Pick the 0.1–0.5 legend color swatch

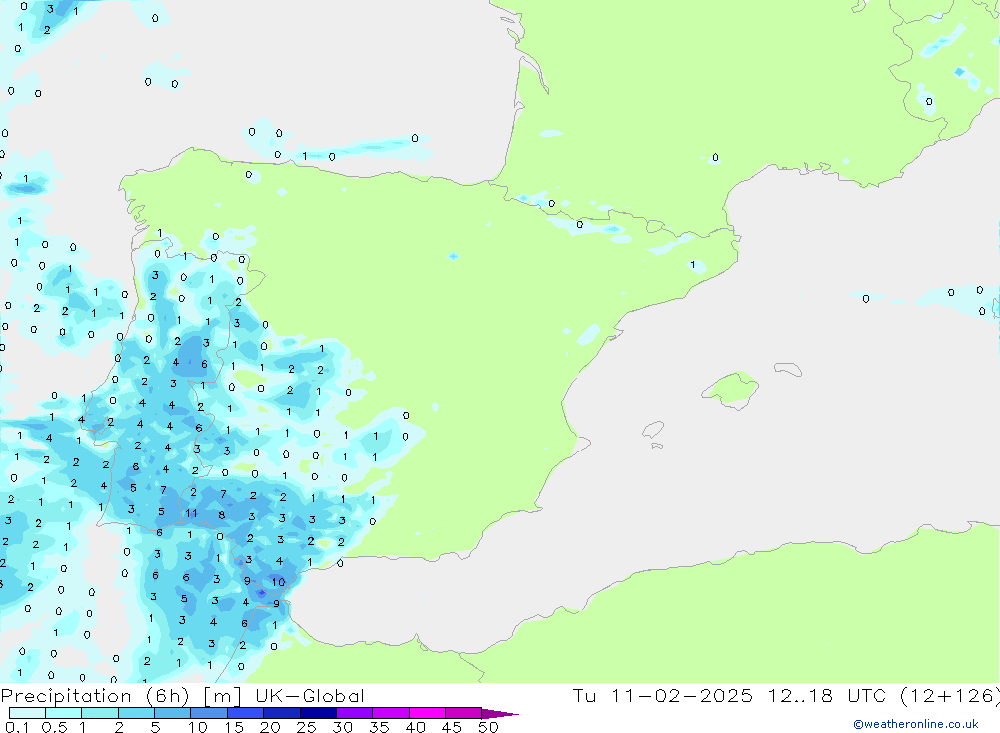[x=27, y=713]
